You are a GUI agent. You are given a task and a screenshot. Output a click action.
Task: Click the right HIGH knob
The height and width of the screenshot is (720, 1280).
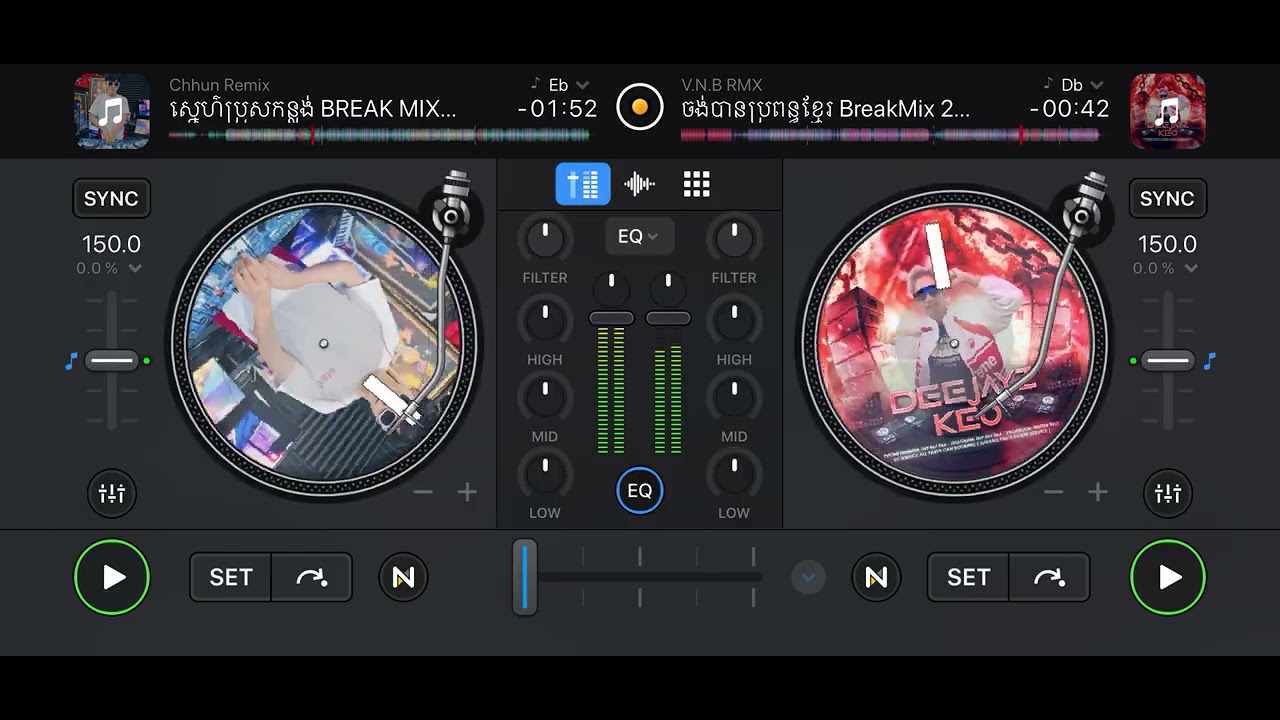pos(734,321)
